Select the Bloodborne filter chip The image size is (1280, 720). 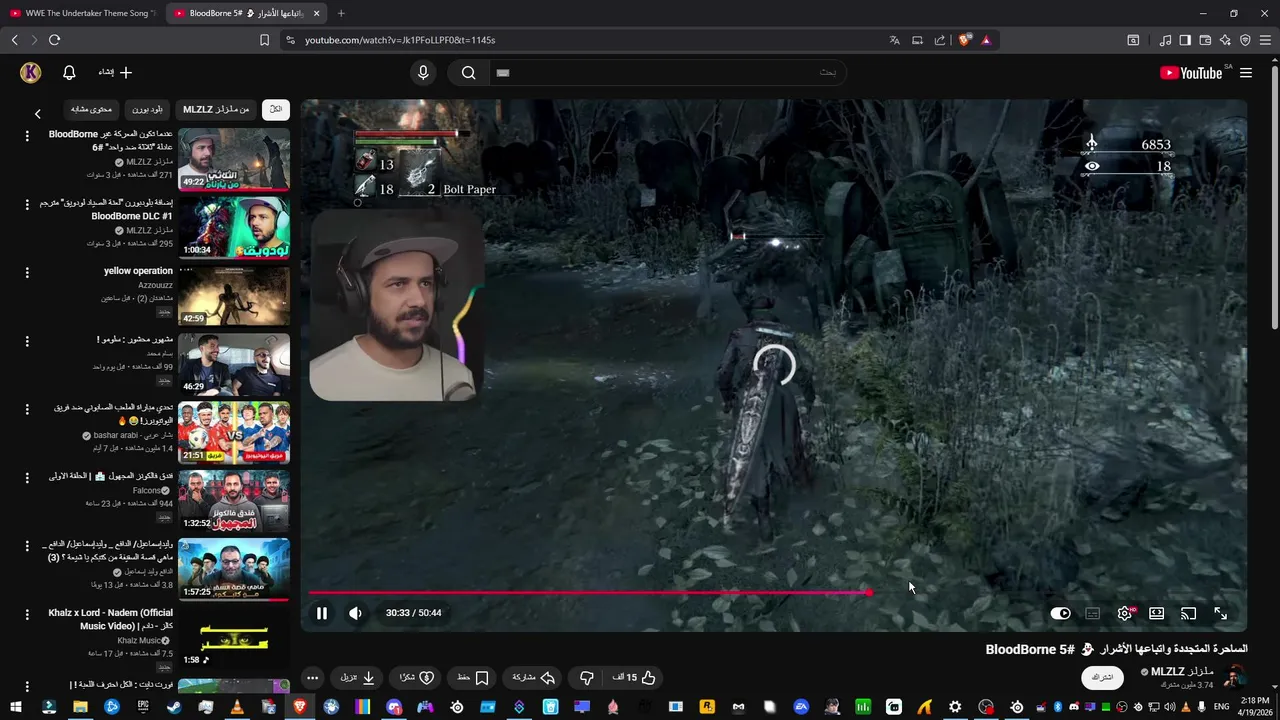[x=147, y=109]
